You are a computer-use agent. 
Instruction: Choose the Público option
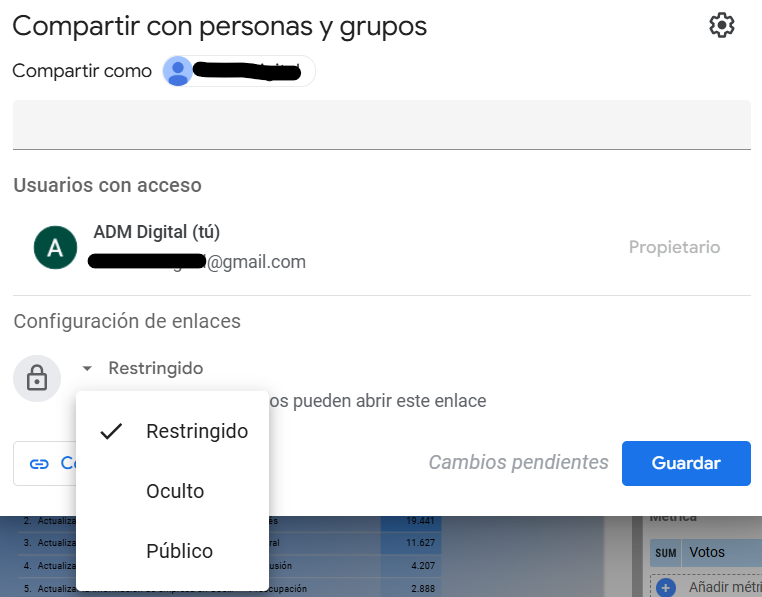click(x=173, y=551)
